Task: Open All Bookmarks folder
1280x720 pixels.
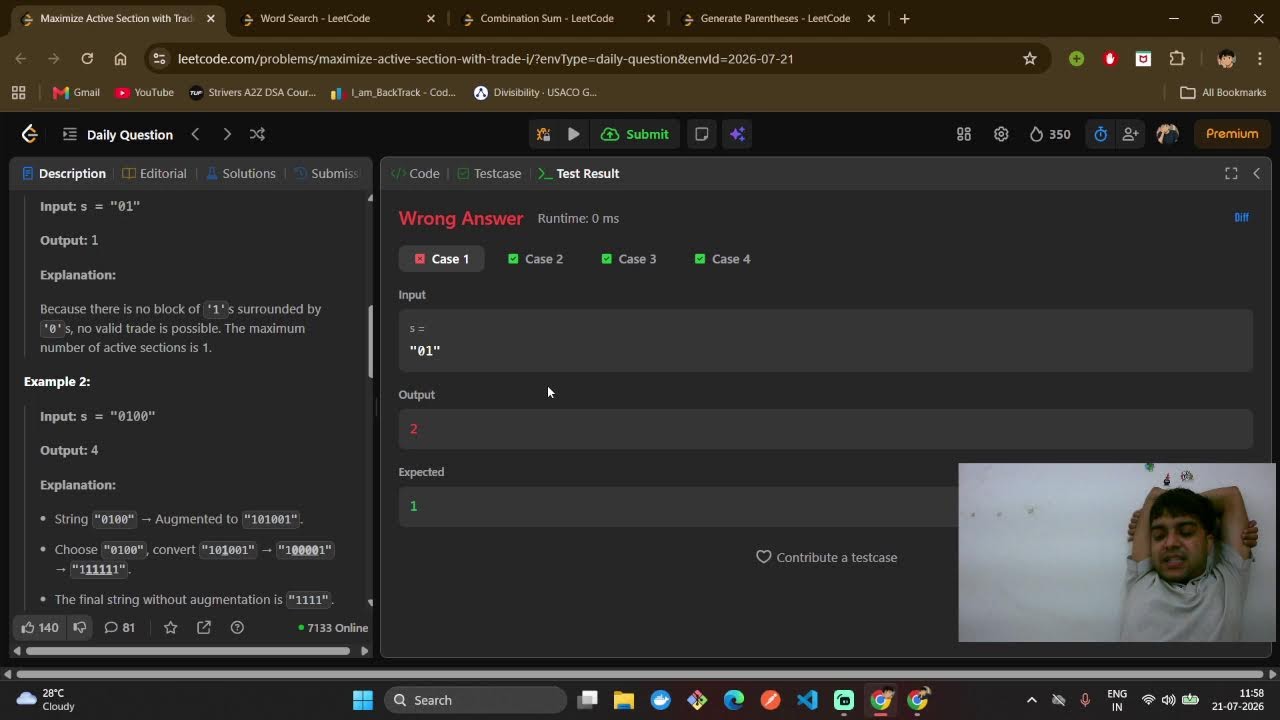Action: point(1223,92)
